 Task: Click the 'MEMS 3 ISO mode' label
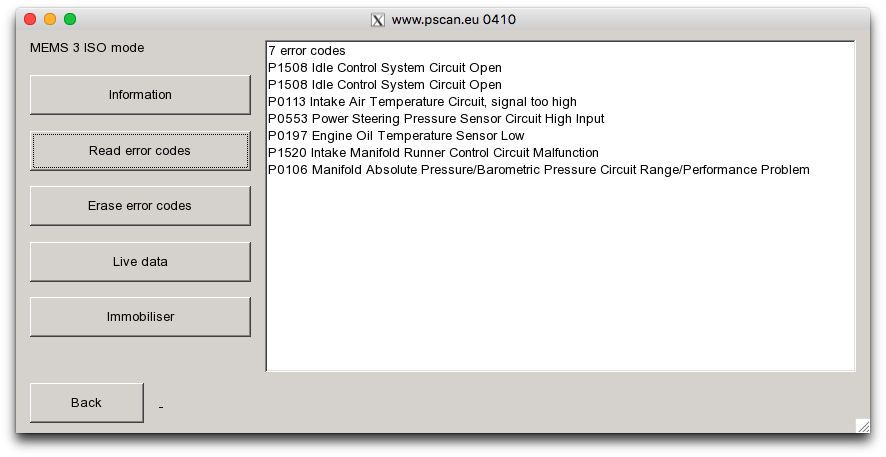[87, 48]
